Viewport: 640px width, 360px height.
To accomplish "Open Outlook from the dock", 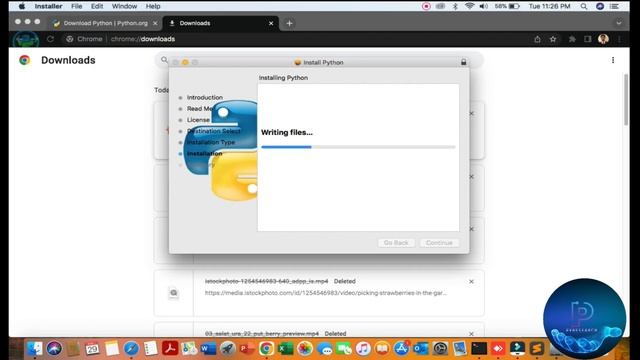I will tap(420, 349).
